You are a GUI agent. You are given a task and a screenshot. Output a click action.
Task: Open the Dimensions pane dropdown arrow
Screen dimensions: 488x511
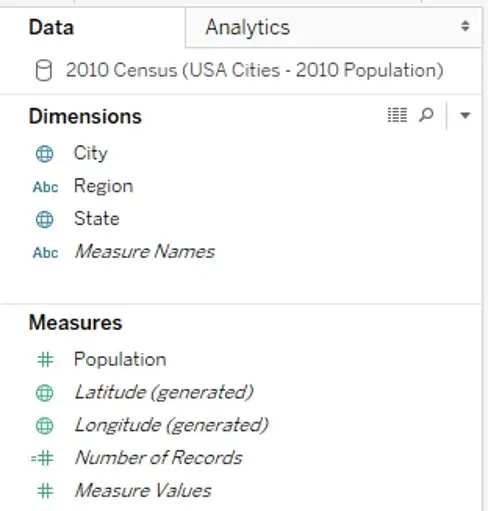coord(465,115)
